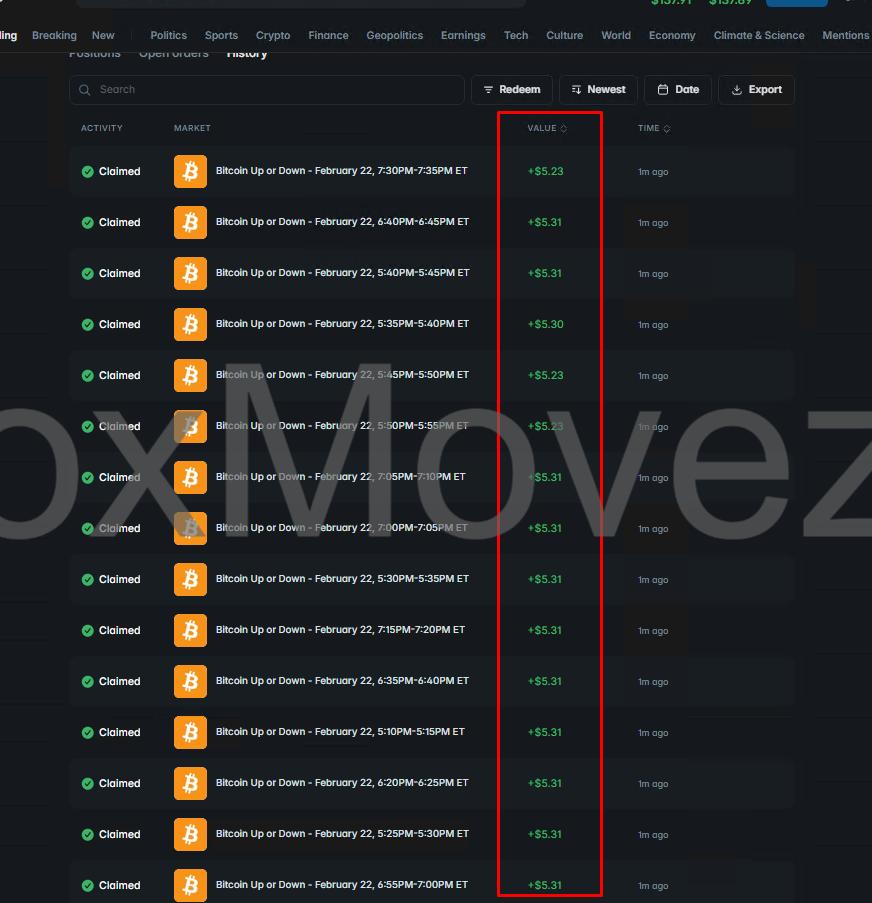Open the Mentions category
The height and width of the screenshot is (903, 872).
(846, 35)
